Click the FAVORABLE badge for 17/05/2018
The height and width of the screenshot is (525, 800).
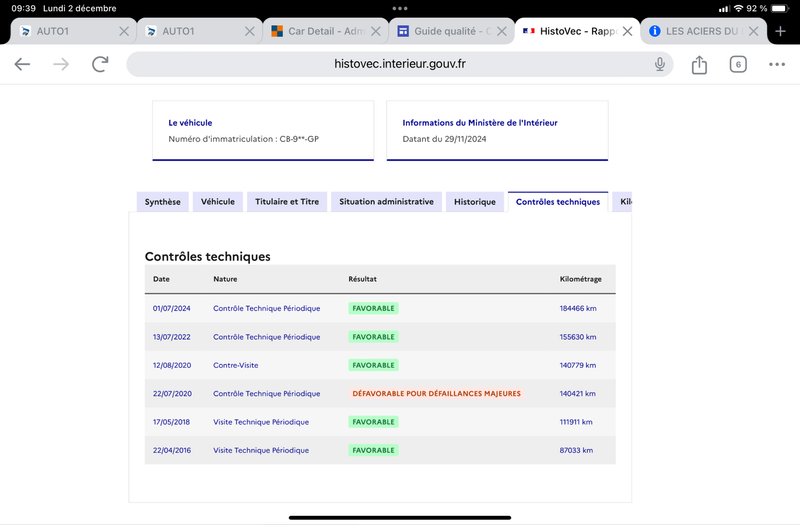(373, 422)
